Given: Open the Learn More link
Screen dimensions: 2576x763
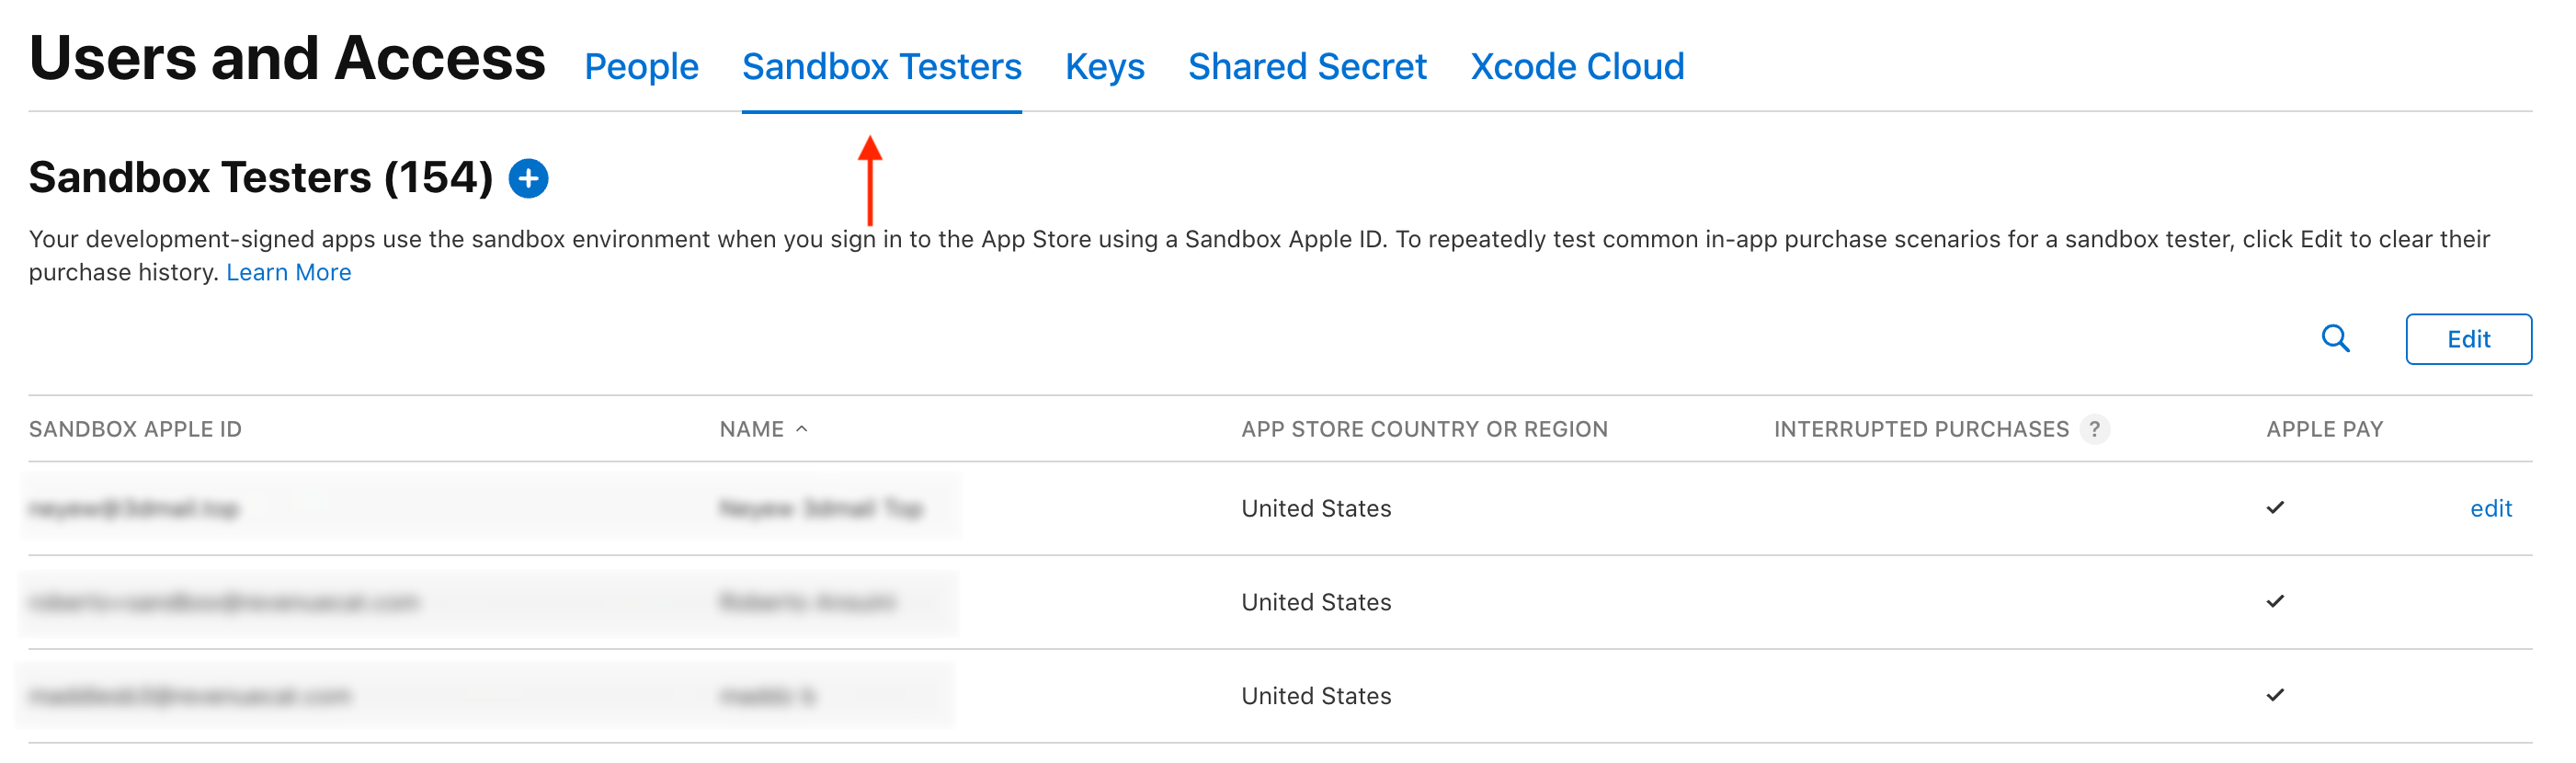Looking at the screenshot, I should [289, 271].
